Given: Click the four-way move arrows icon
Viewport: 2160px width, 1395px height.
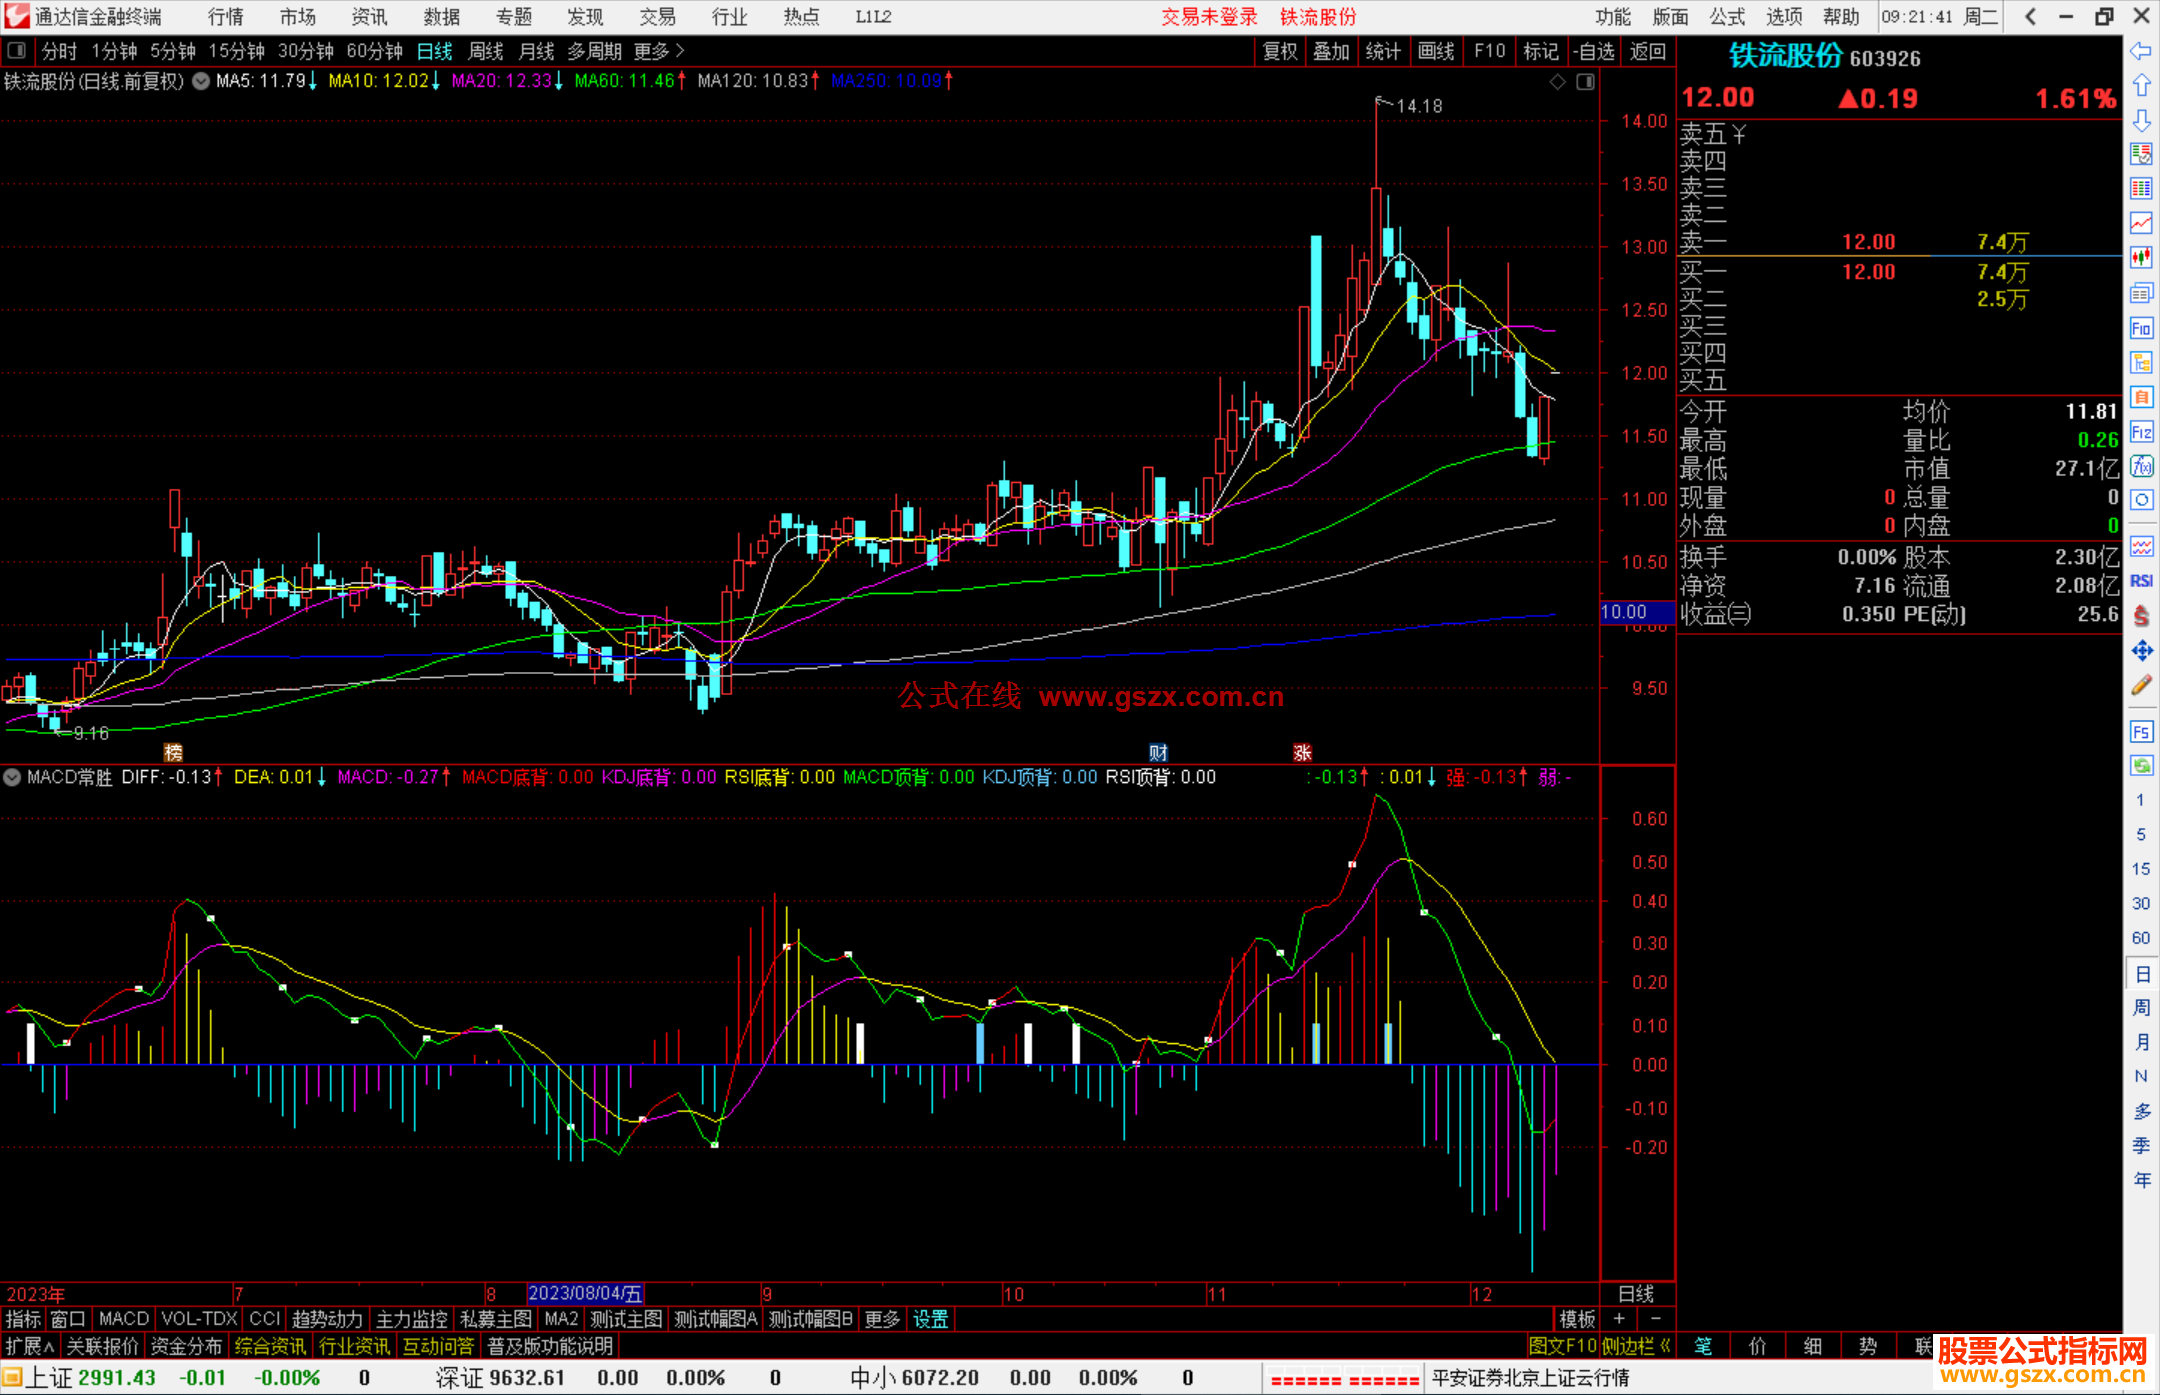Looking at the screenshot, I should click(2141, 651).
